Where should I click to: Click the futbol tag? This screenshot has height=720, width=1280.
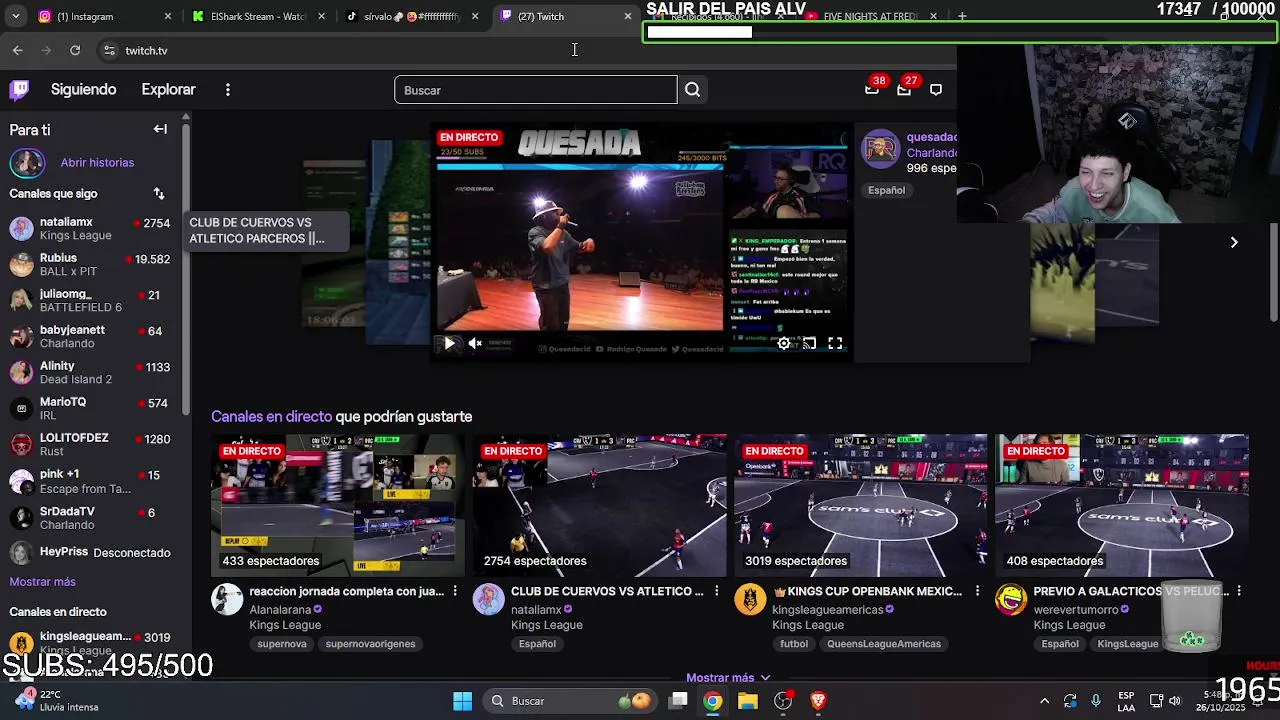pyautogui.click(x=794, y=644)
